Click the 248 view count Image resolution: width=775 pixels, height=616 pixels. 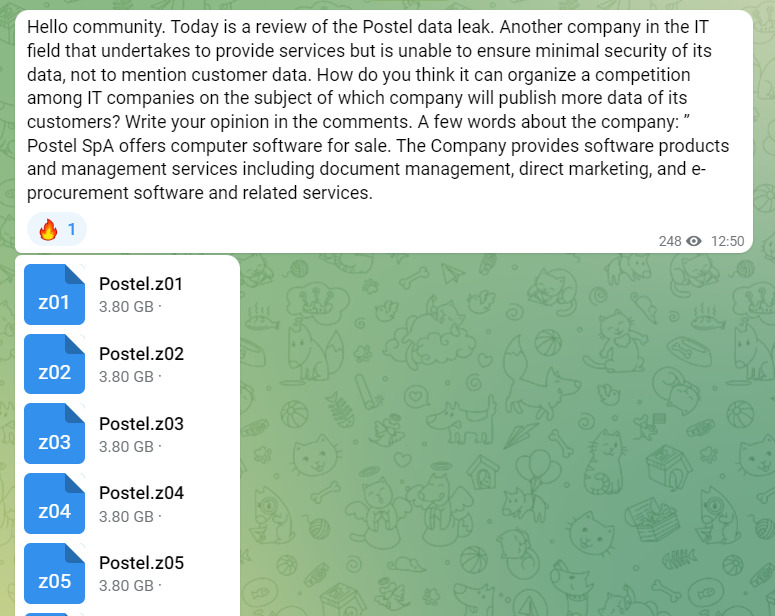pos(669,241)
